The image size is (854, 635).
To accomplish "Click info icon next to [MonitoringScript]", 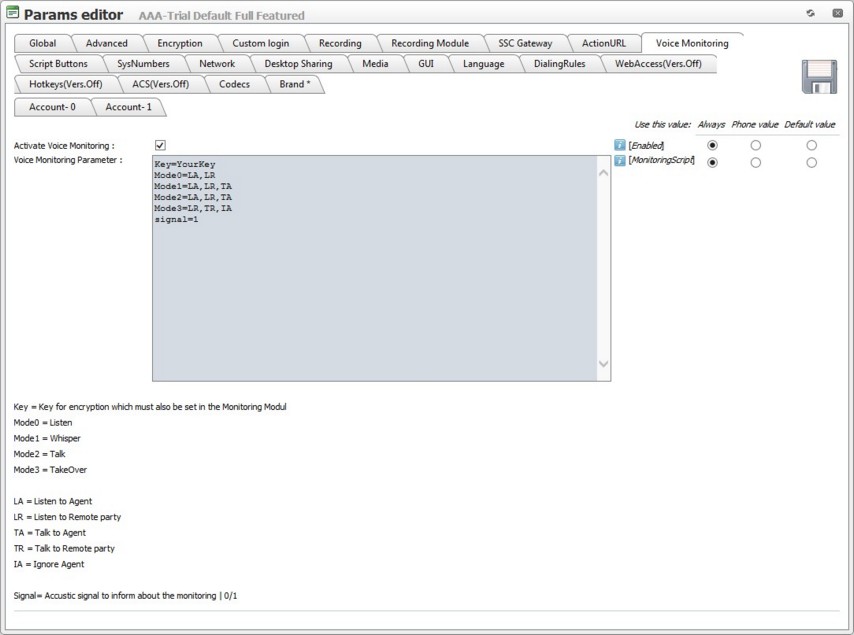I will coord(620,161).
